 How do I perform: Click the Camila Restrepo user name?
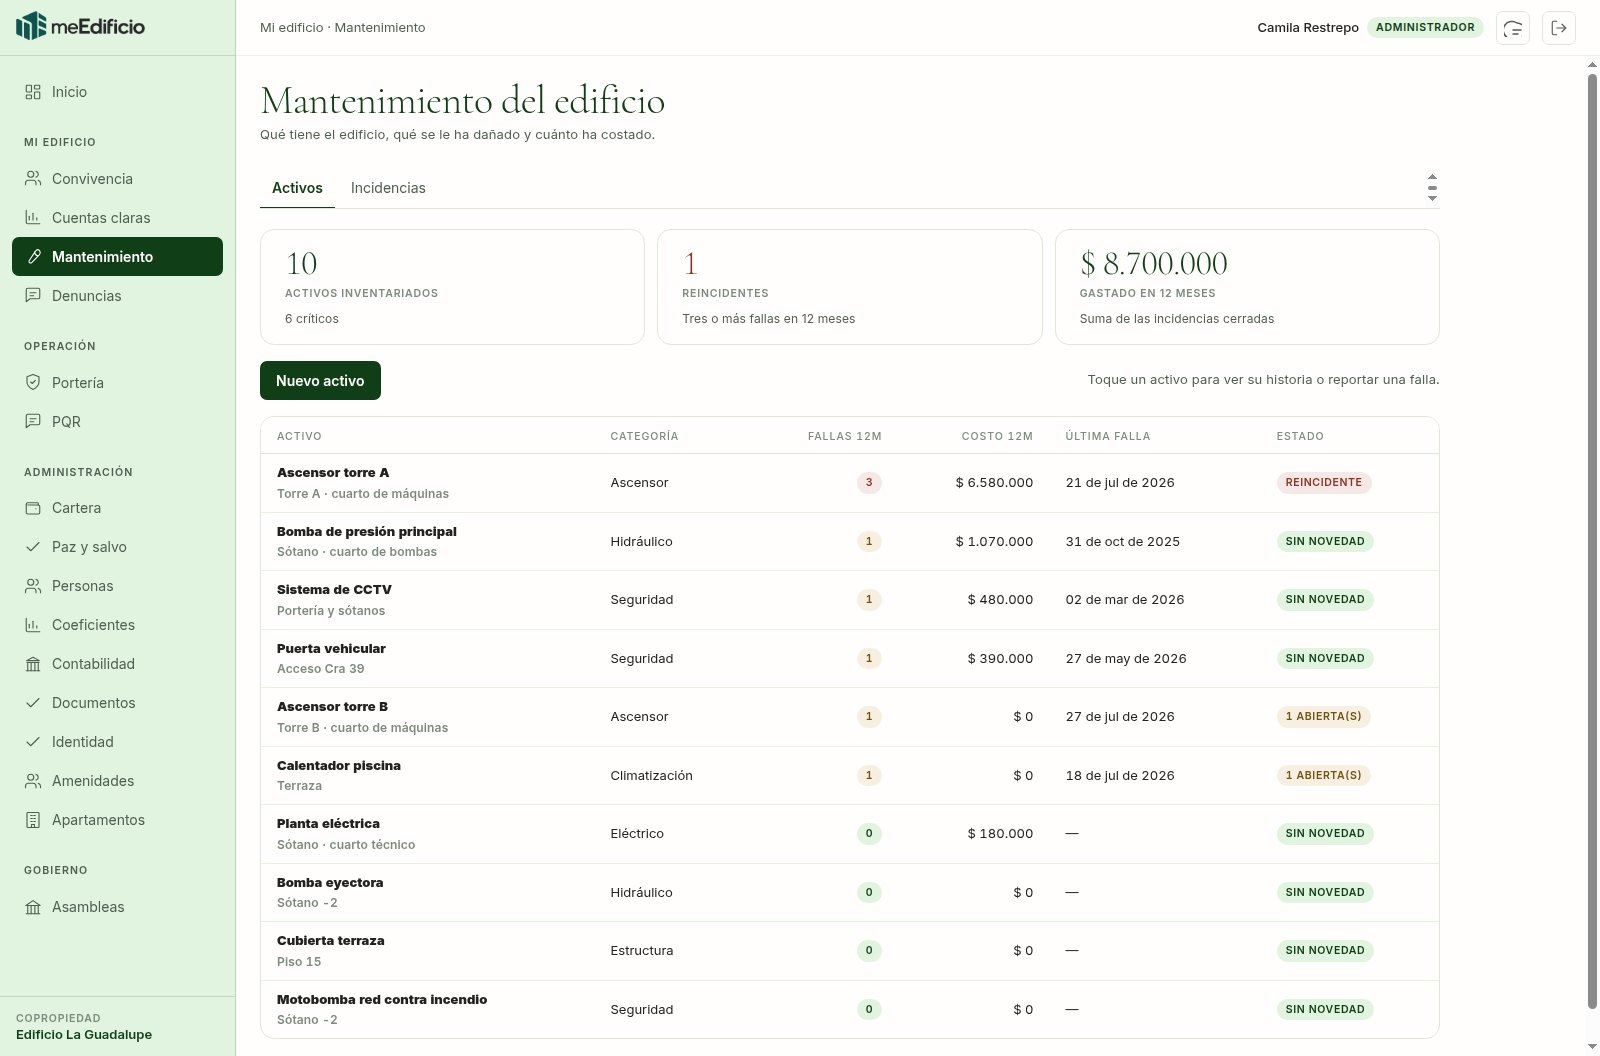1308,28
